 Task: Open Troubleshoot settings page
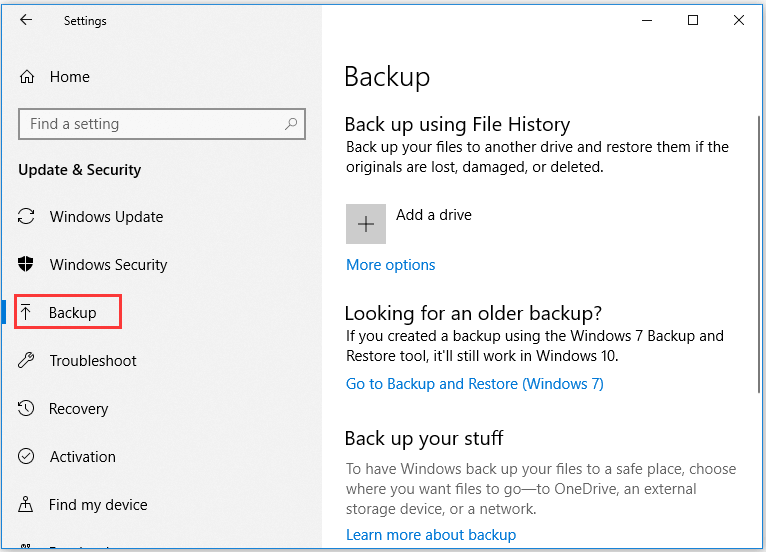tap(93, 361)
